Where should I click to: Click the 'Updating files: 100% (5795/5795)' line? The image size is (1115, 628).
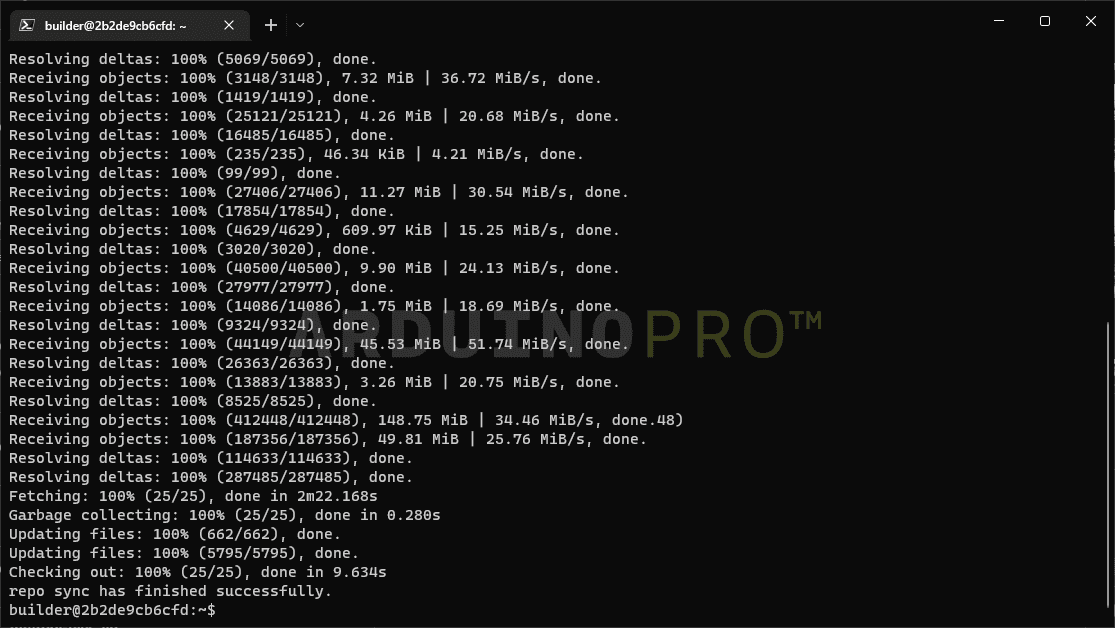(184, 553)
